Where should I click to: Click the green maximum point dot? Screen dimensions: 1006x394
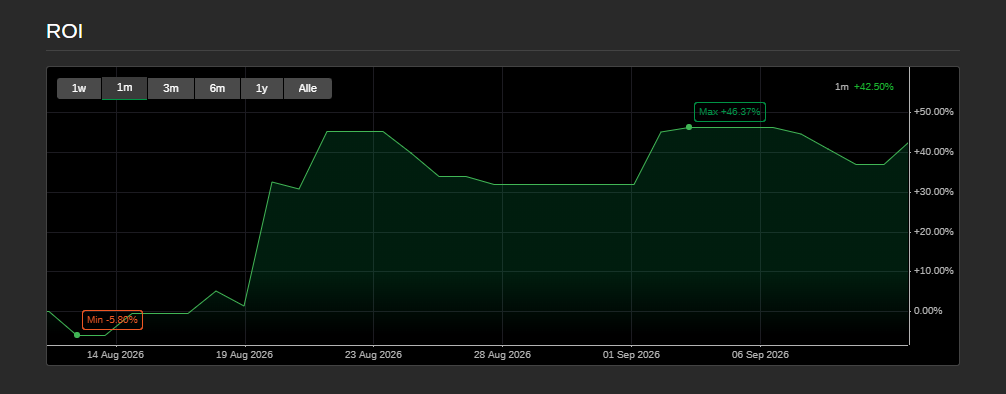[689, 127]
